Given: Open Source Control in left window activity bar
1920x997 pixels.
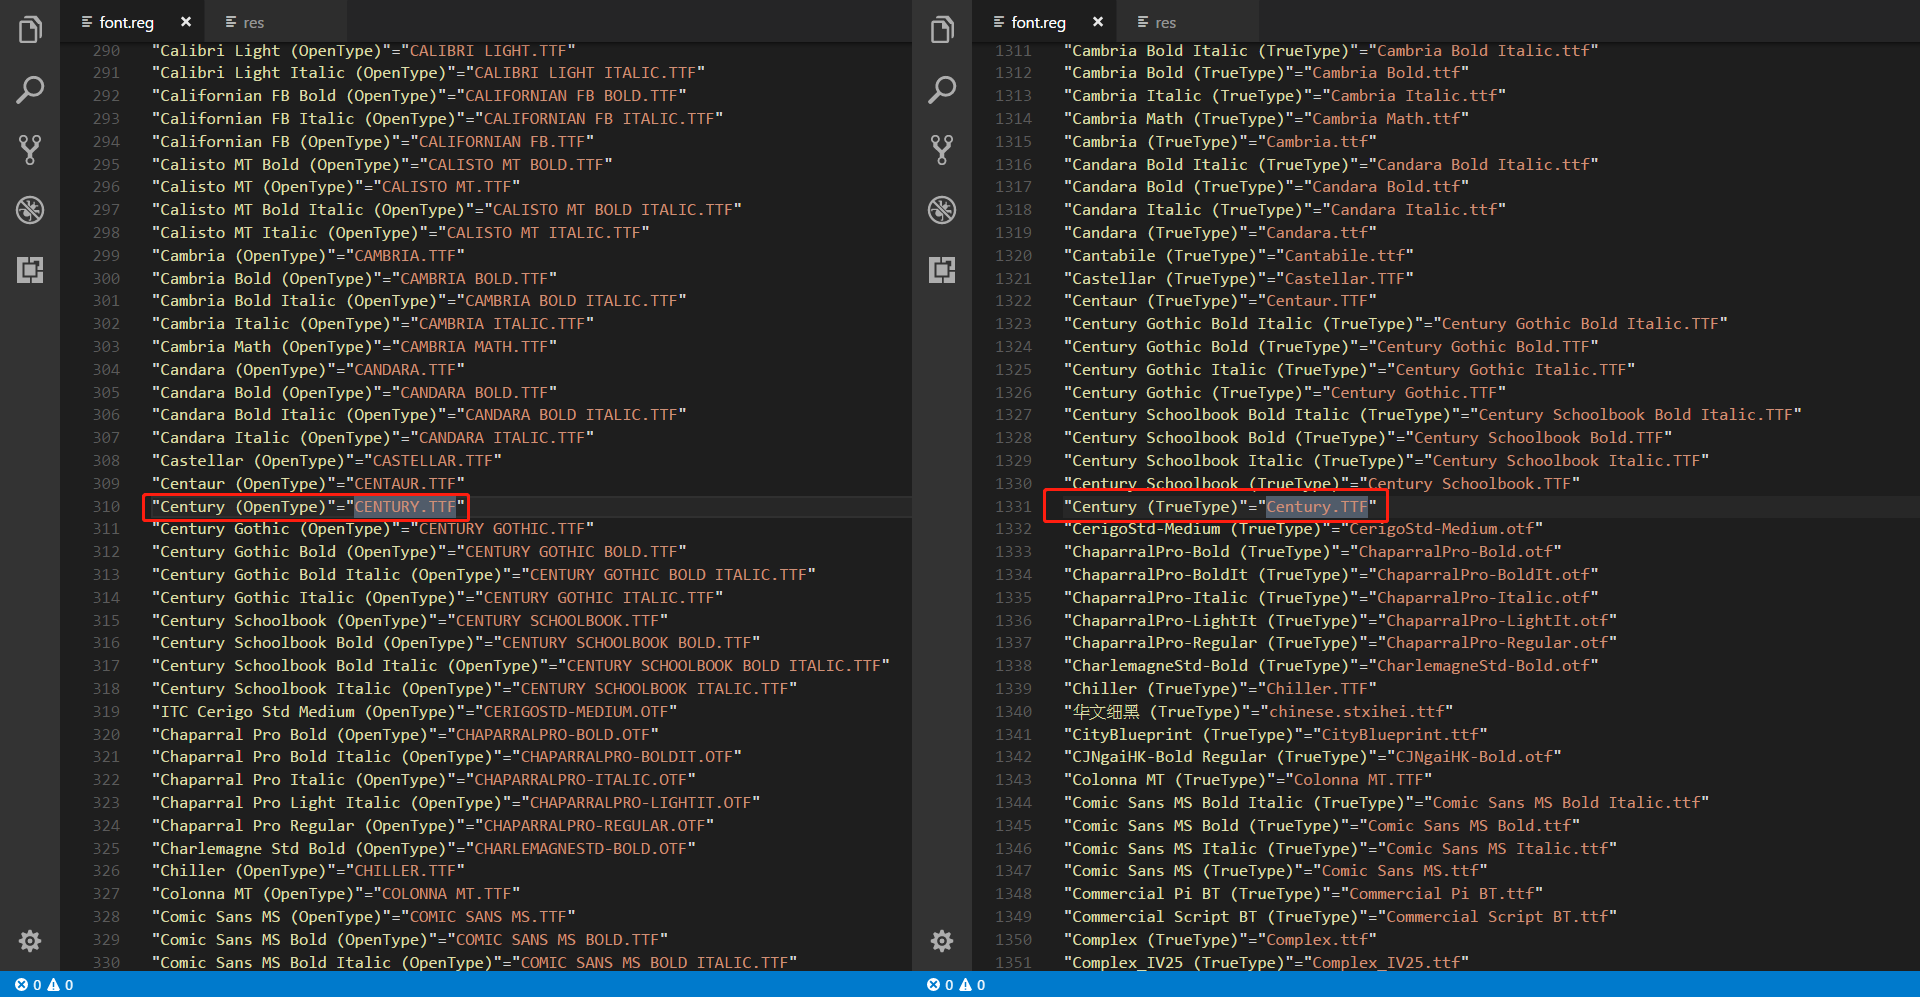Looking at the screenshot, I should (x=30, y=150).
